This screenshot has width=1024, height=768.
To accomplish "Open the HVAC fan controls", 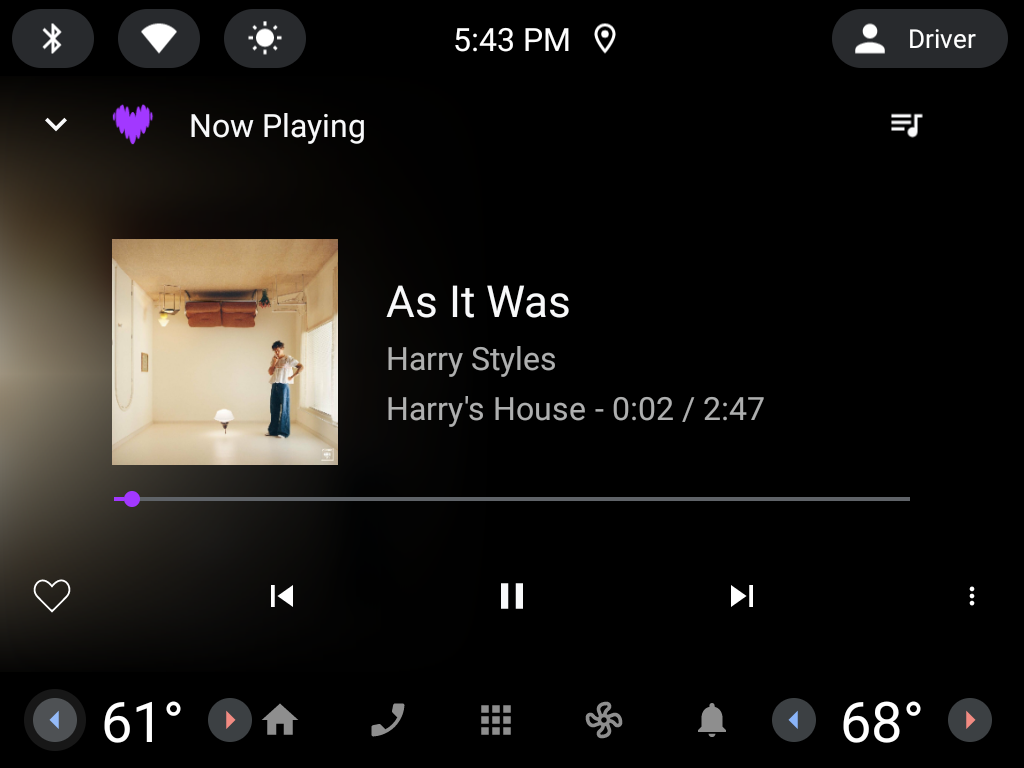I will (x=604, y=720).
